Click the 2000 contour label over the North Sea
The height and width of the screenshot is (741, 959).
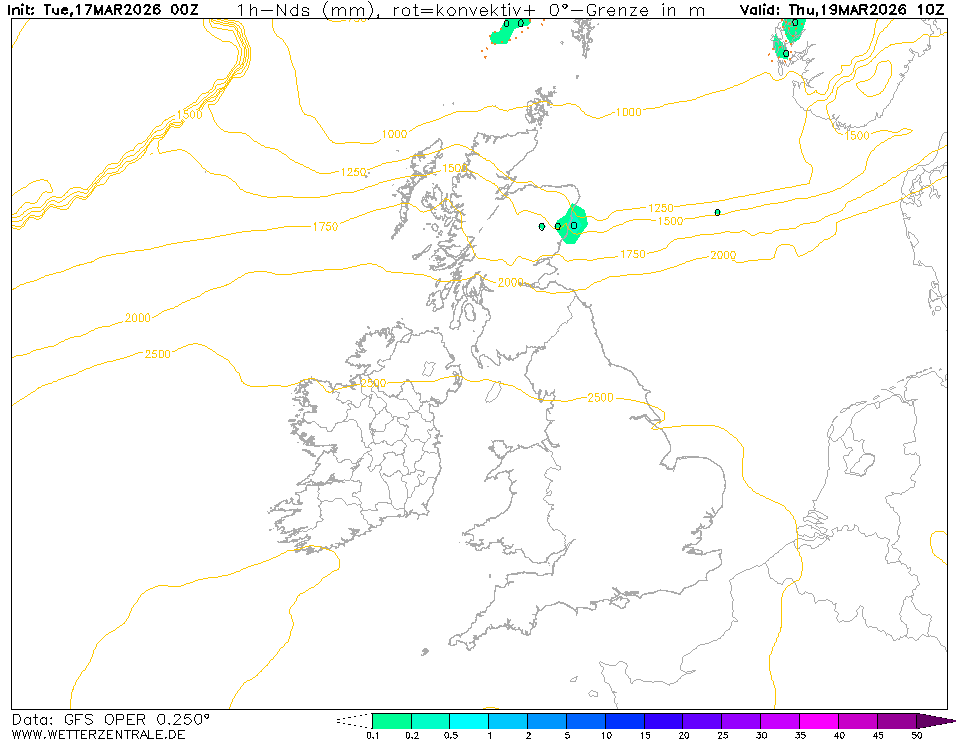(x=722, y=256)
